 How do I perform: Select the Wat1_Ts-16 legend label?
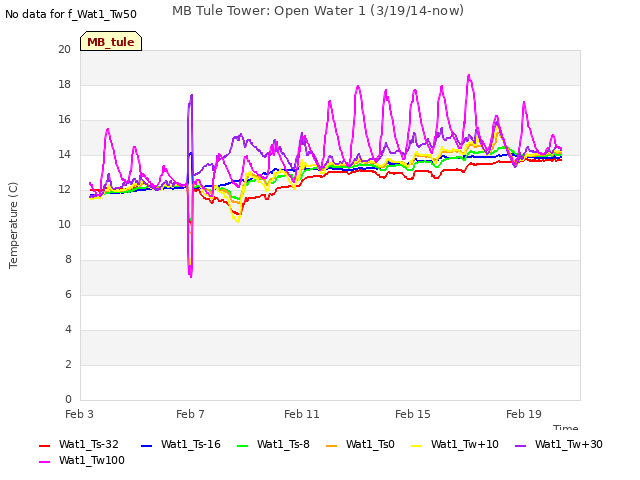(191, 444)
